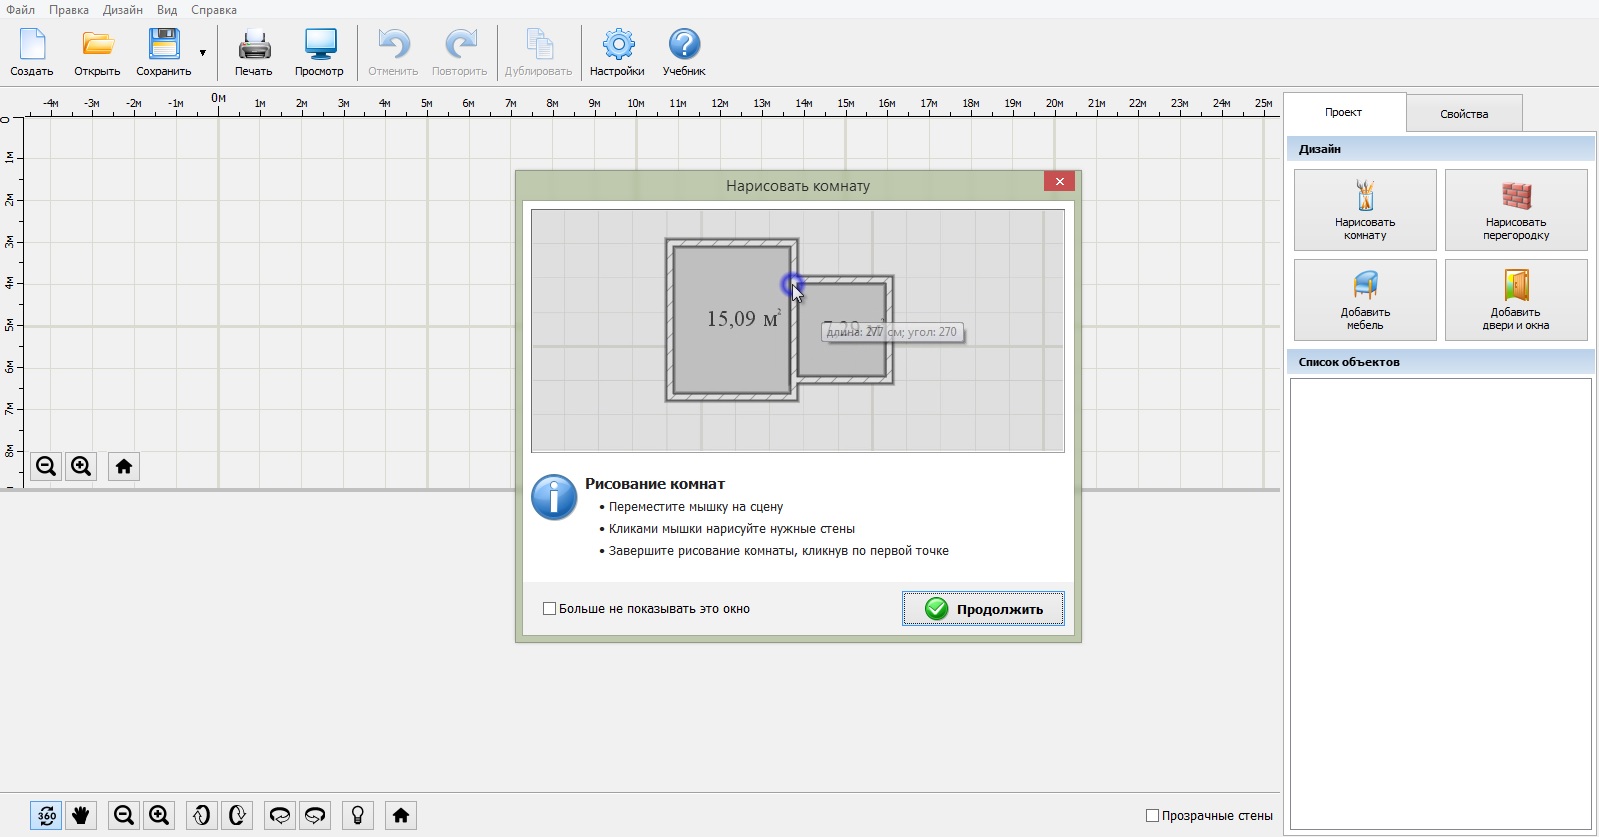This screenshot has height=837, width=1599.
Task: Open Настройки gear settings
Action: (617, 52)
